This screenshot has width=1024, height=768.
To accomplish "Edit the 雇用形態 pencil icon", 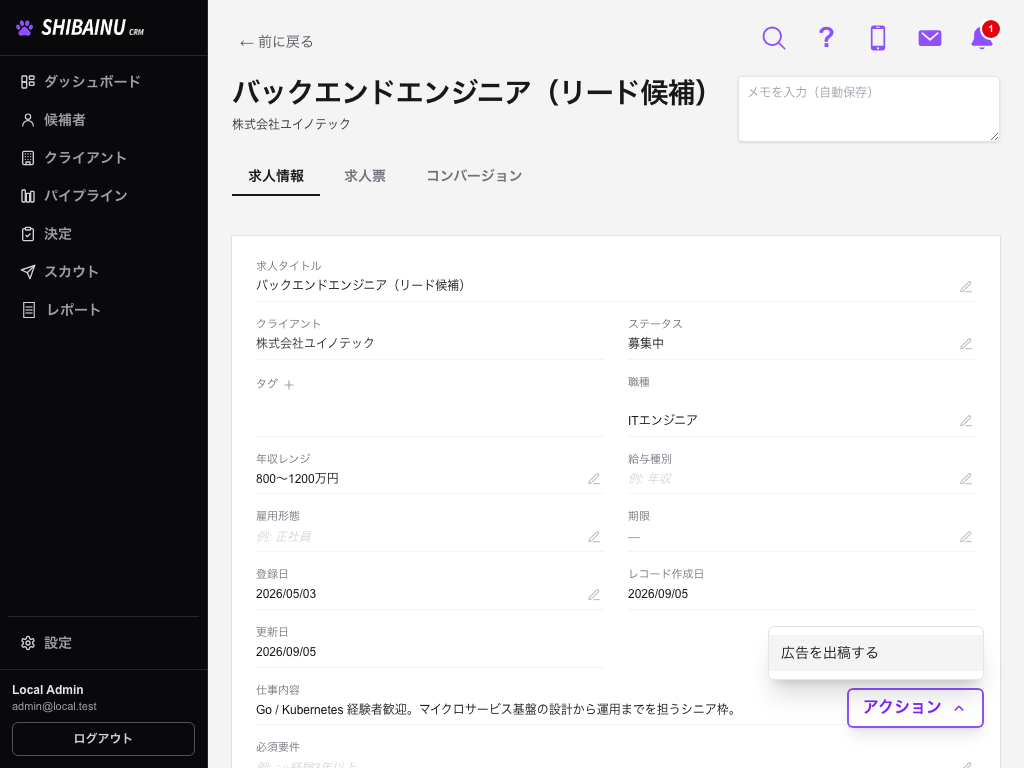I will [594, 537].
